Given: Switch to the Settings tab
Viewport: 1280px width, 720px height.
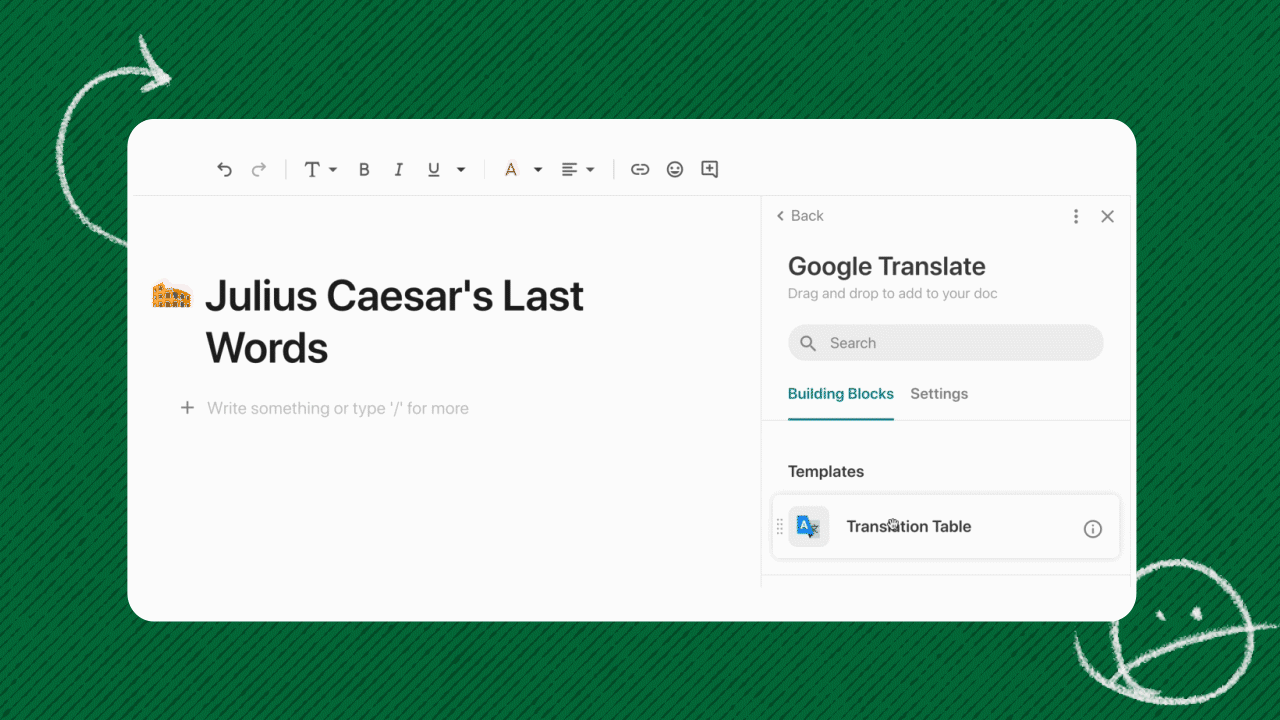Looking at the screenshot, I should pos(939,394).
